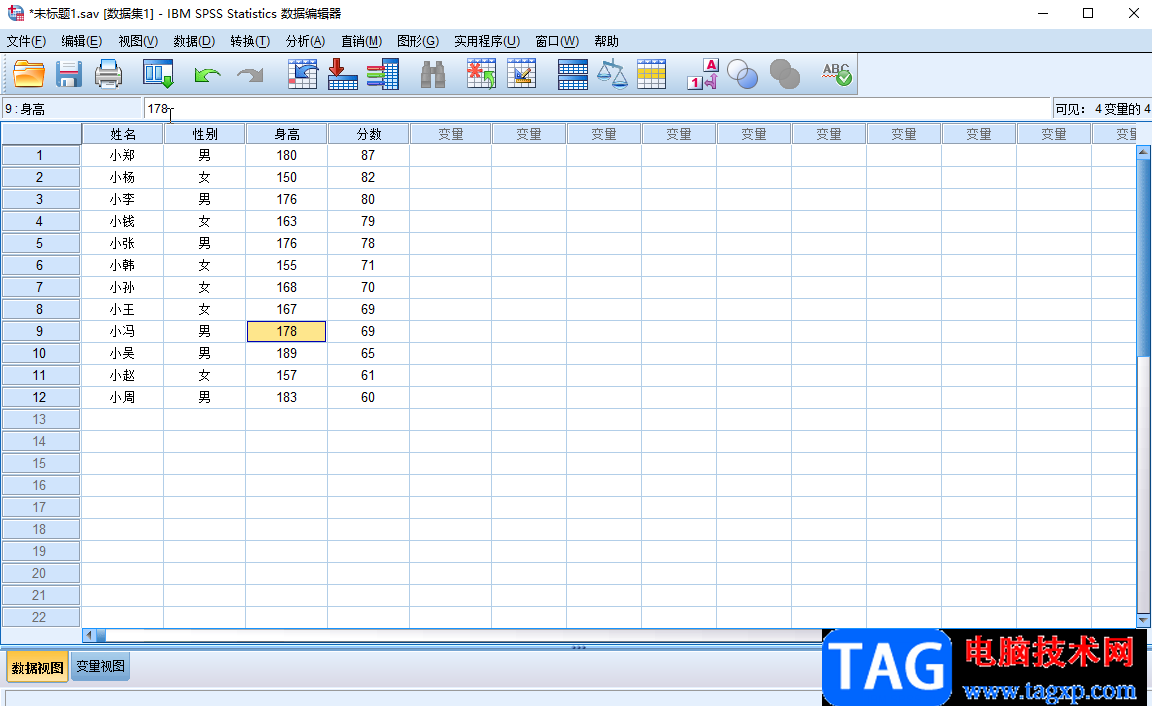Select the name cell 小孙

pos(123,287)
